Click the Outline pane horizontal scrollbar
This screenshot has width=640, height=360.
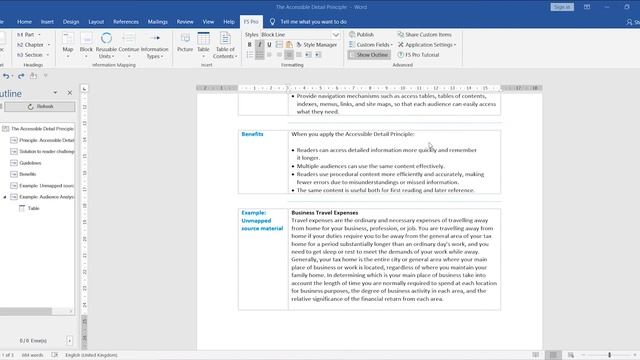click(26, 311)
